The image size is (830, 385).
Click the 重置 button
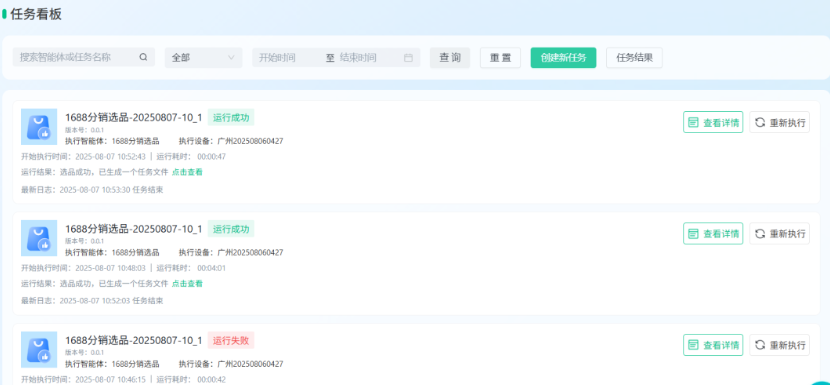coord(500,58)
